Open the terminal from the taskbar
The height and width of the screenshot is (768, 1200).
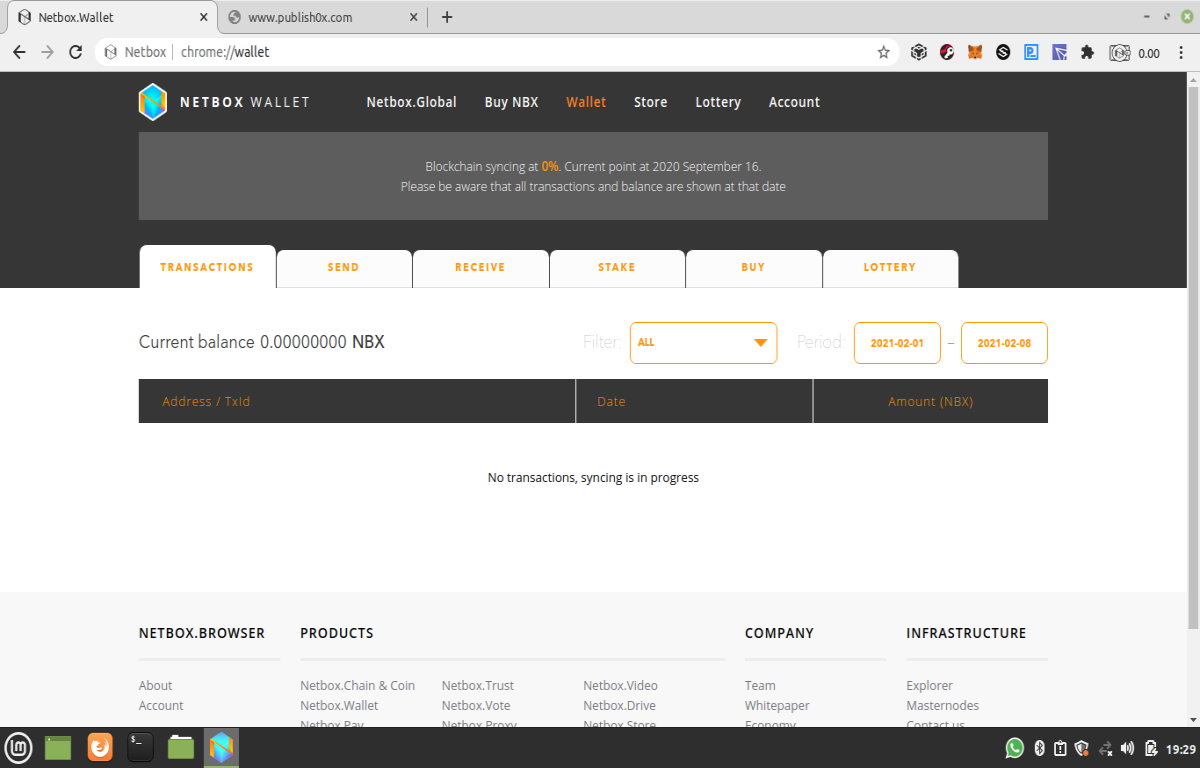[x=140, y=747]
